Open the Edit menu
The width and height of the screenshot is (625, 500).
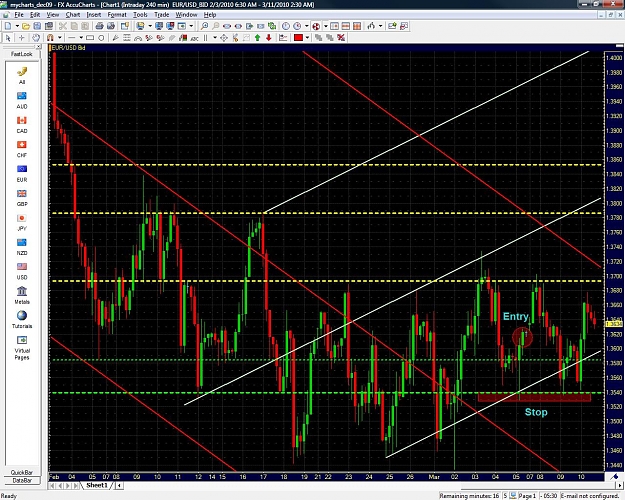(x=35, y=15)
